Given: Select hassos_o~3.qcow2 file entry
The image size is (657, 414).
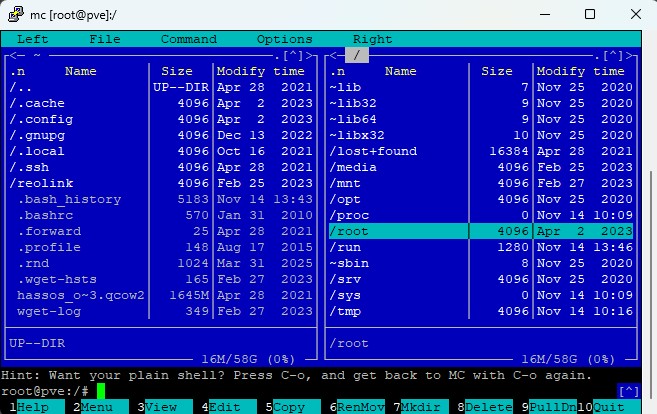Looking at the screenshot, I should [80, 295].
